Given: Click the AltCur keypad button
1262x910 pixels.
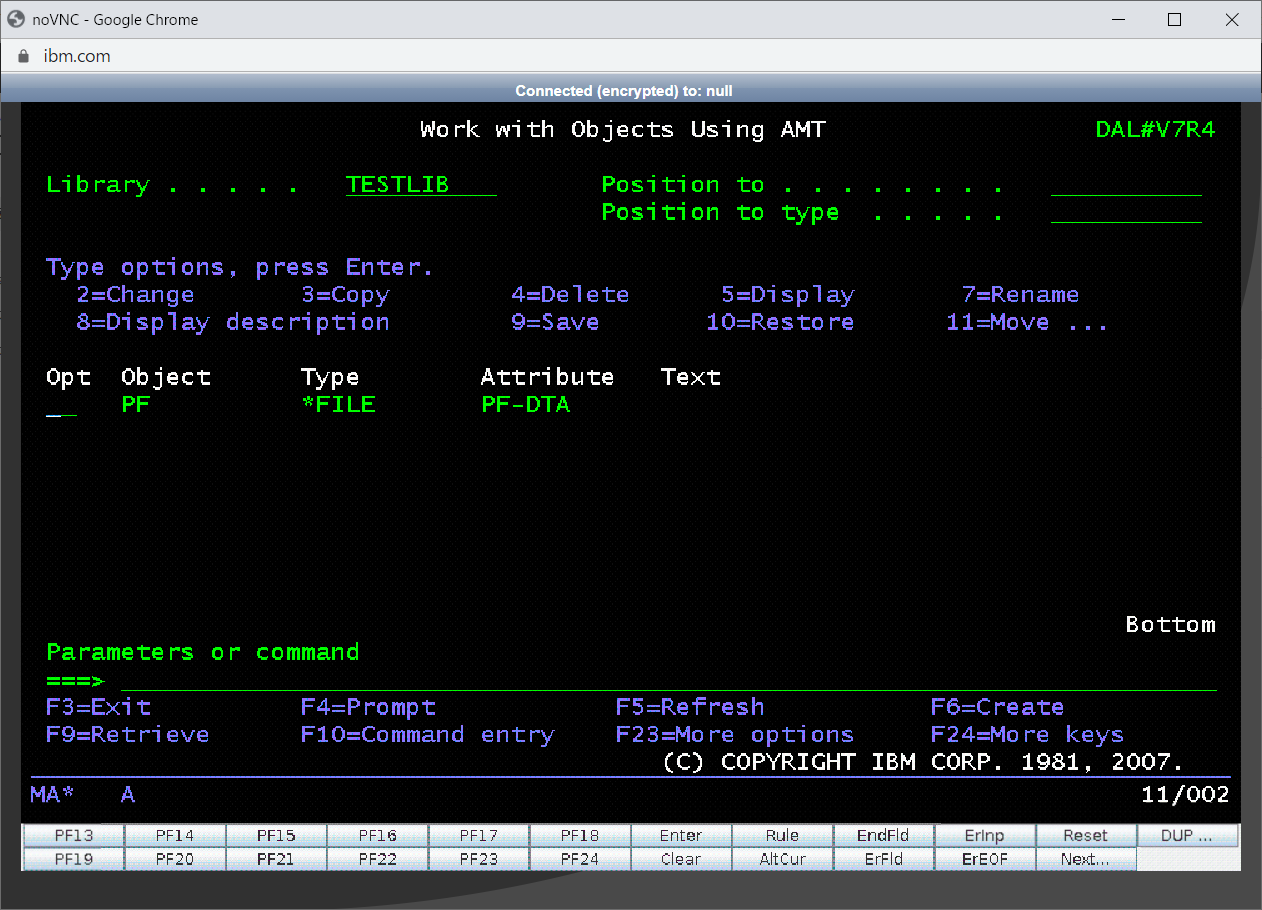Looking at the screenshot, I should 782,859.
